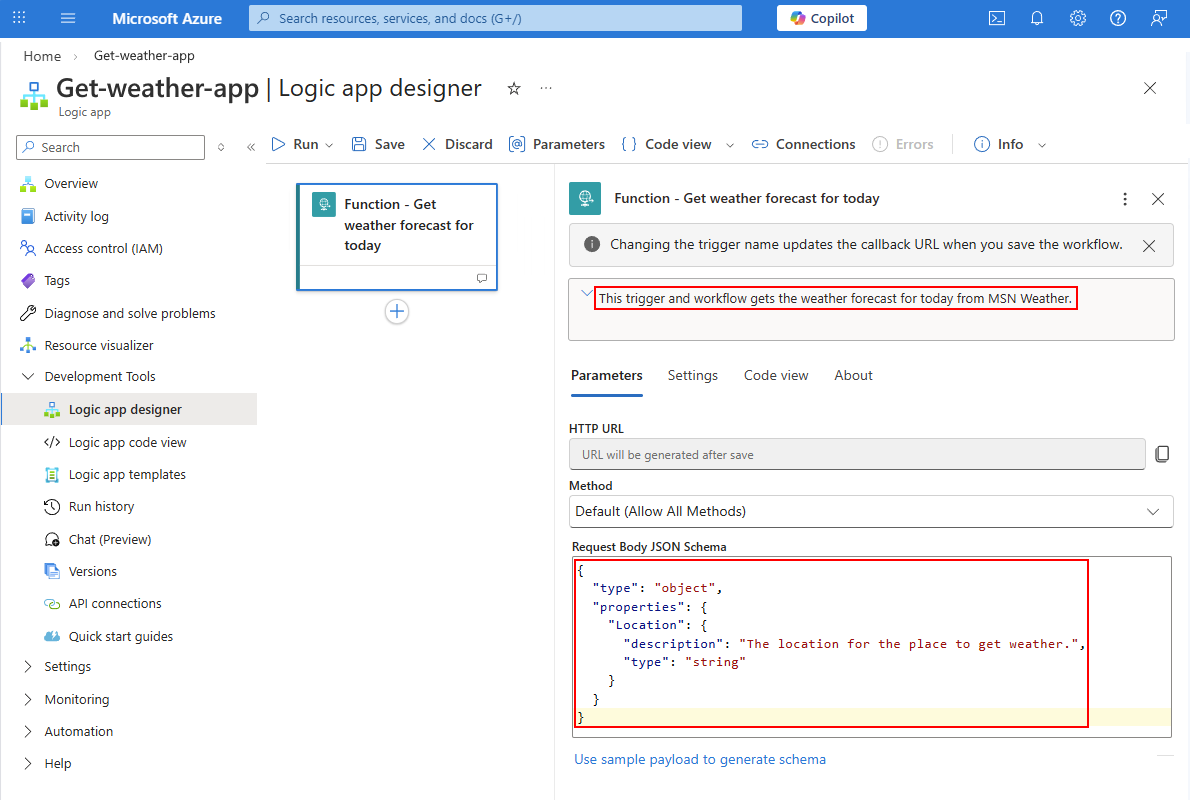Screen dimensions: 1190x800
Task: Open the Help question mark icon
Action: 1118,18
